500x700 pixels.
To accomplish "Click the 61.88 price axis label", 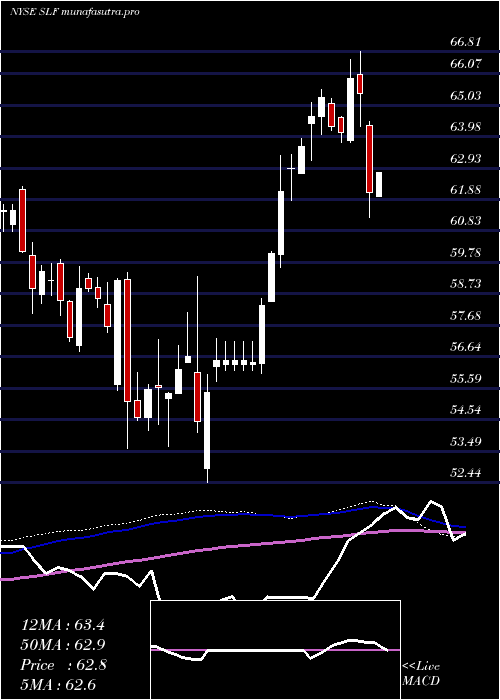I will pos(466,190).
